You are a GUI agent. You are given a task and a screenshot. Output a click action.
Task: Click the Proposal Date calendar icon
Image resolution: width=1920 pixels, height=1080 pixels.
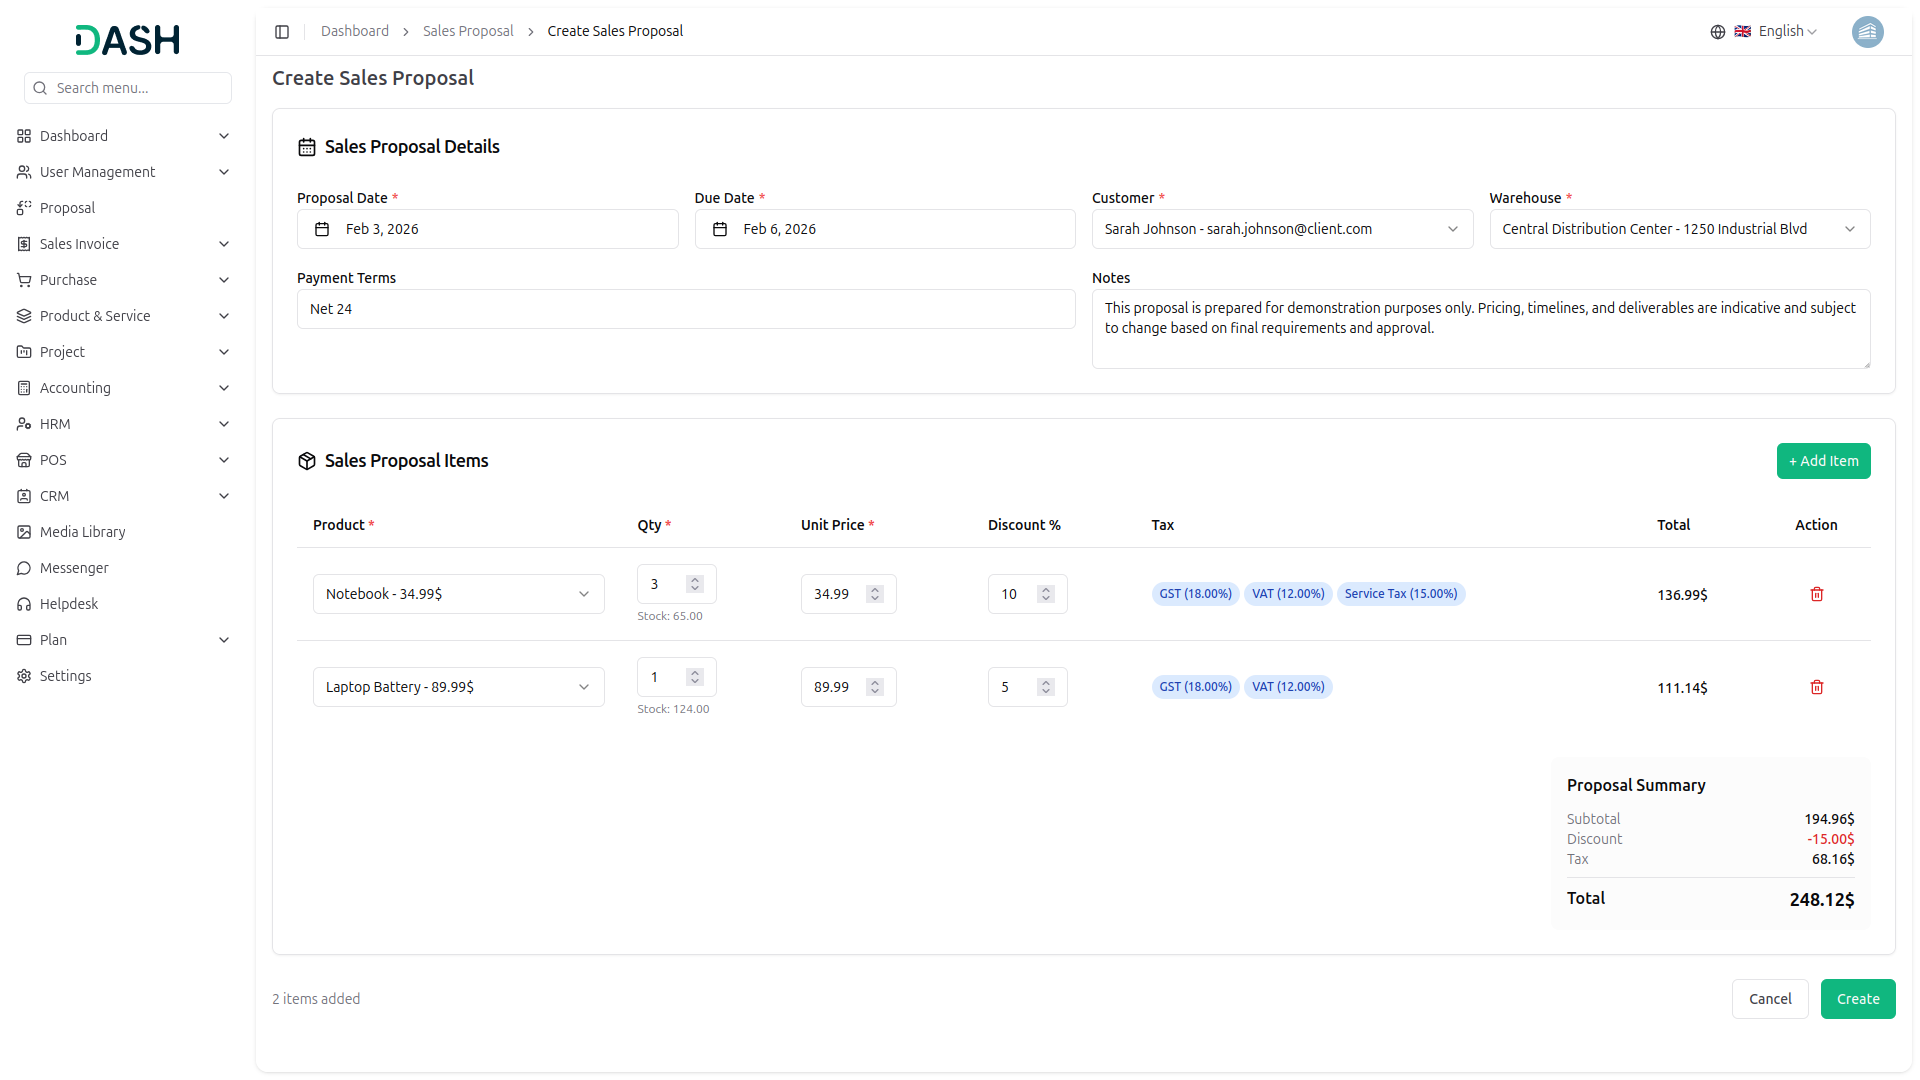coord(322,229)
